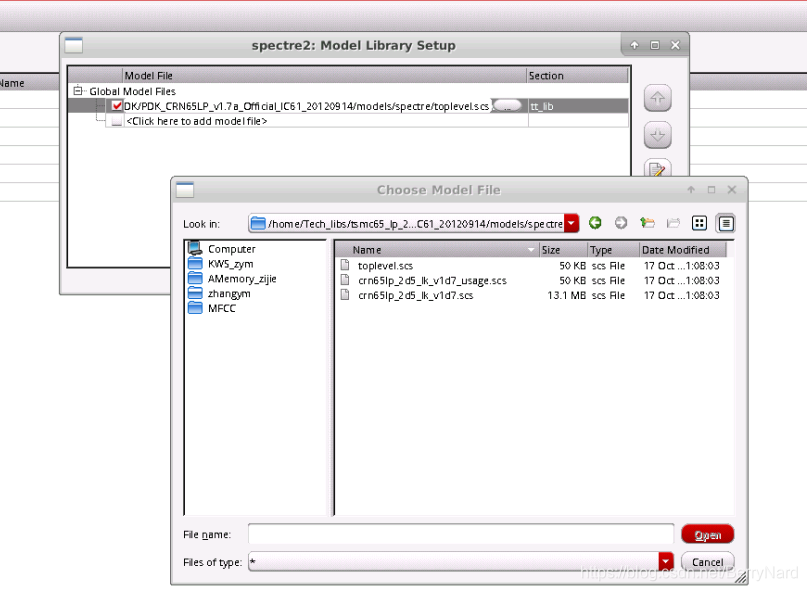Screen dimensions: 807x591
Task: Select crn65lp_2d5_lk_v1d7_usage.scs file
Action: point(432,281)
